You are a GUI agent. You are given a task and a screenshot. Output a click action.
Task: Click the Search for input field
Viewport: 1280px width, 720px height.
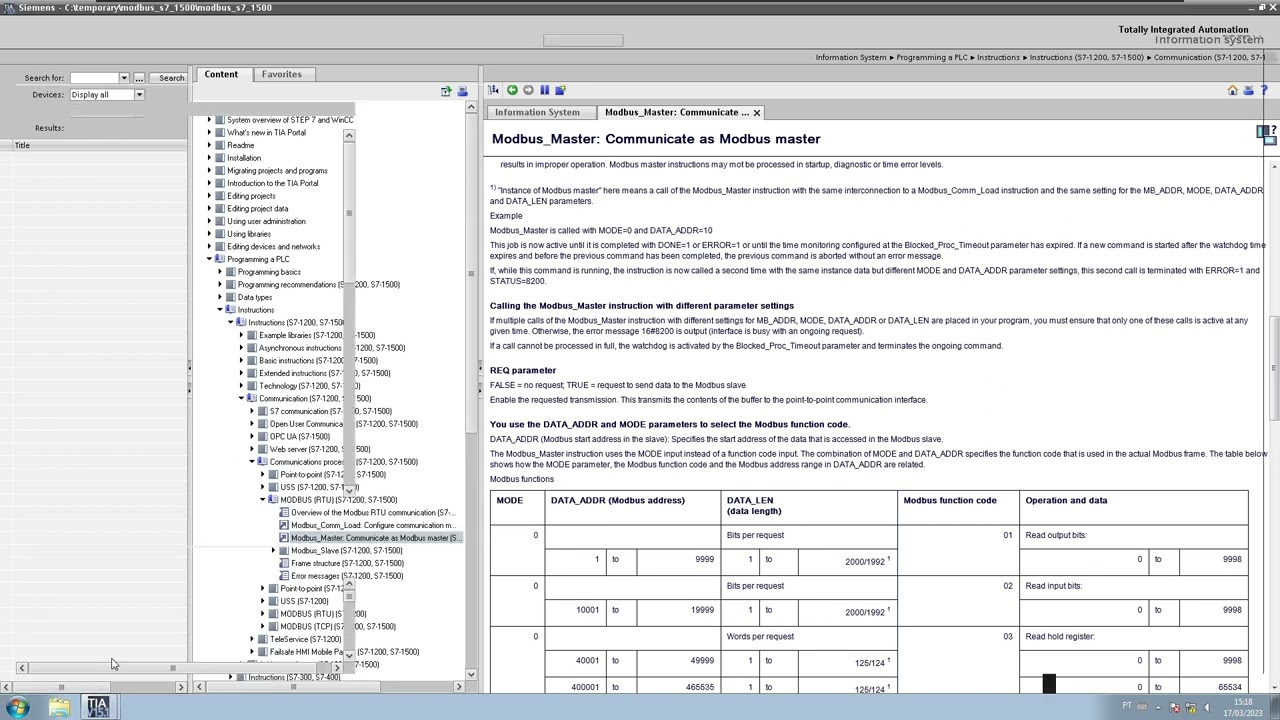94,78
